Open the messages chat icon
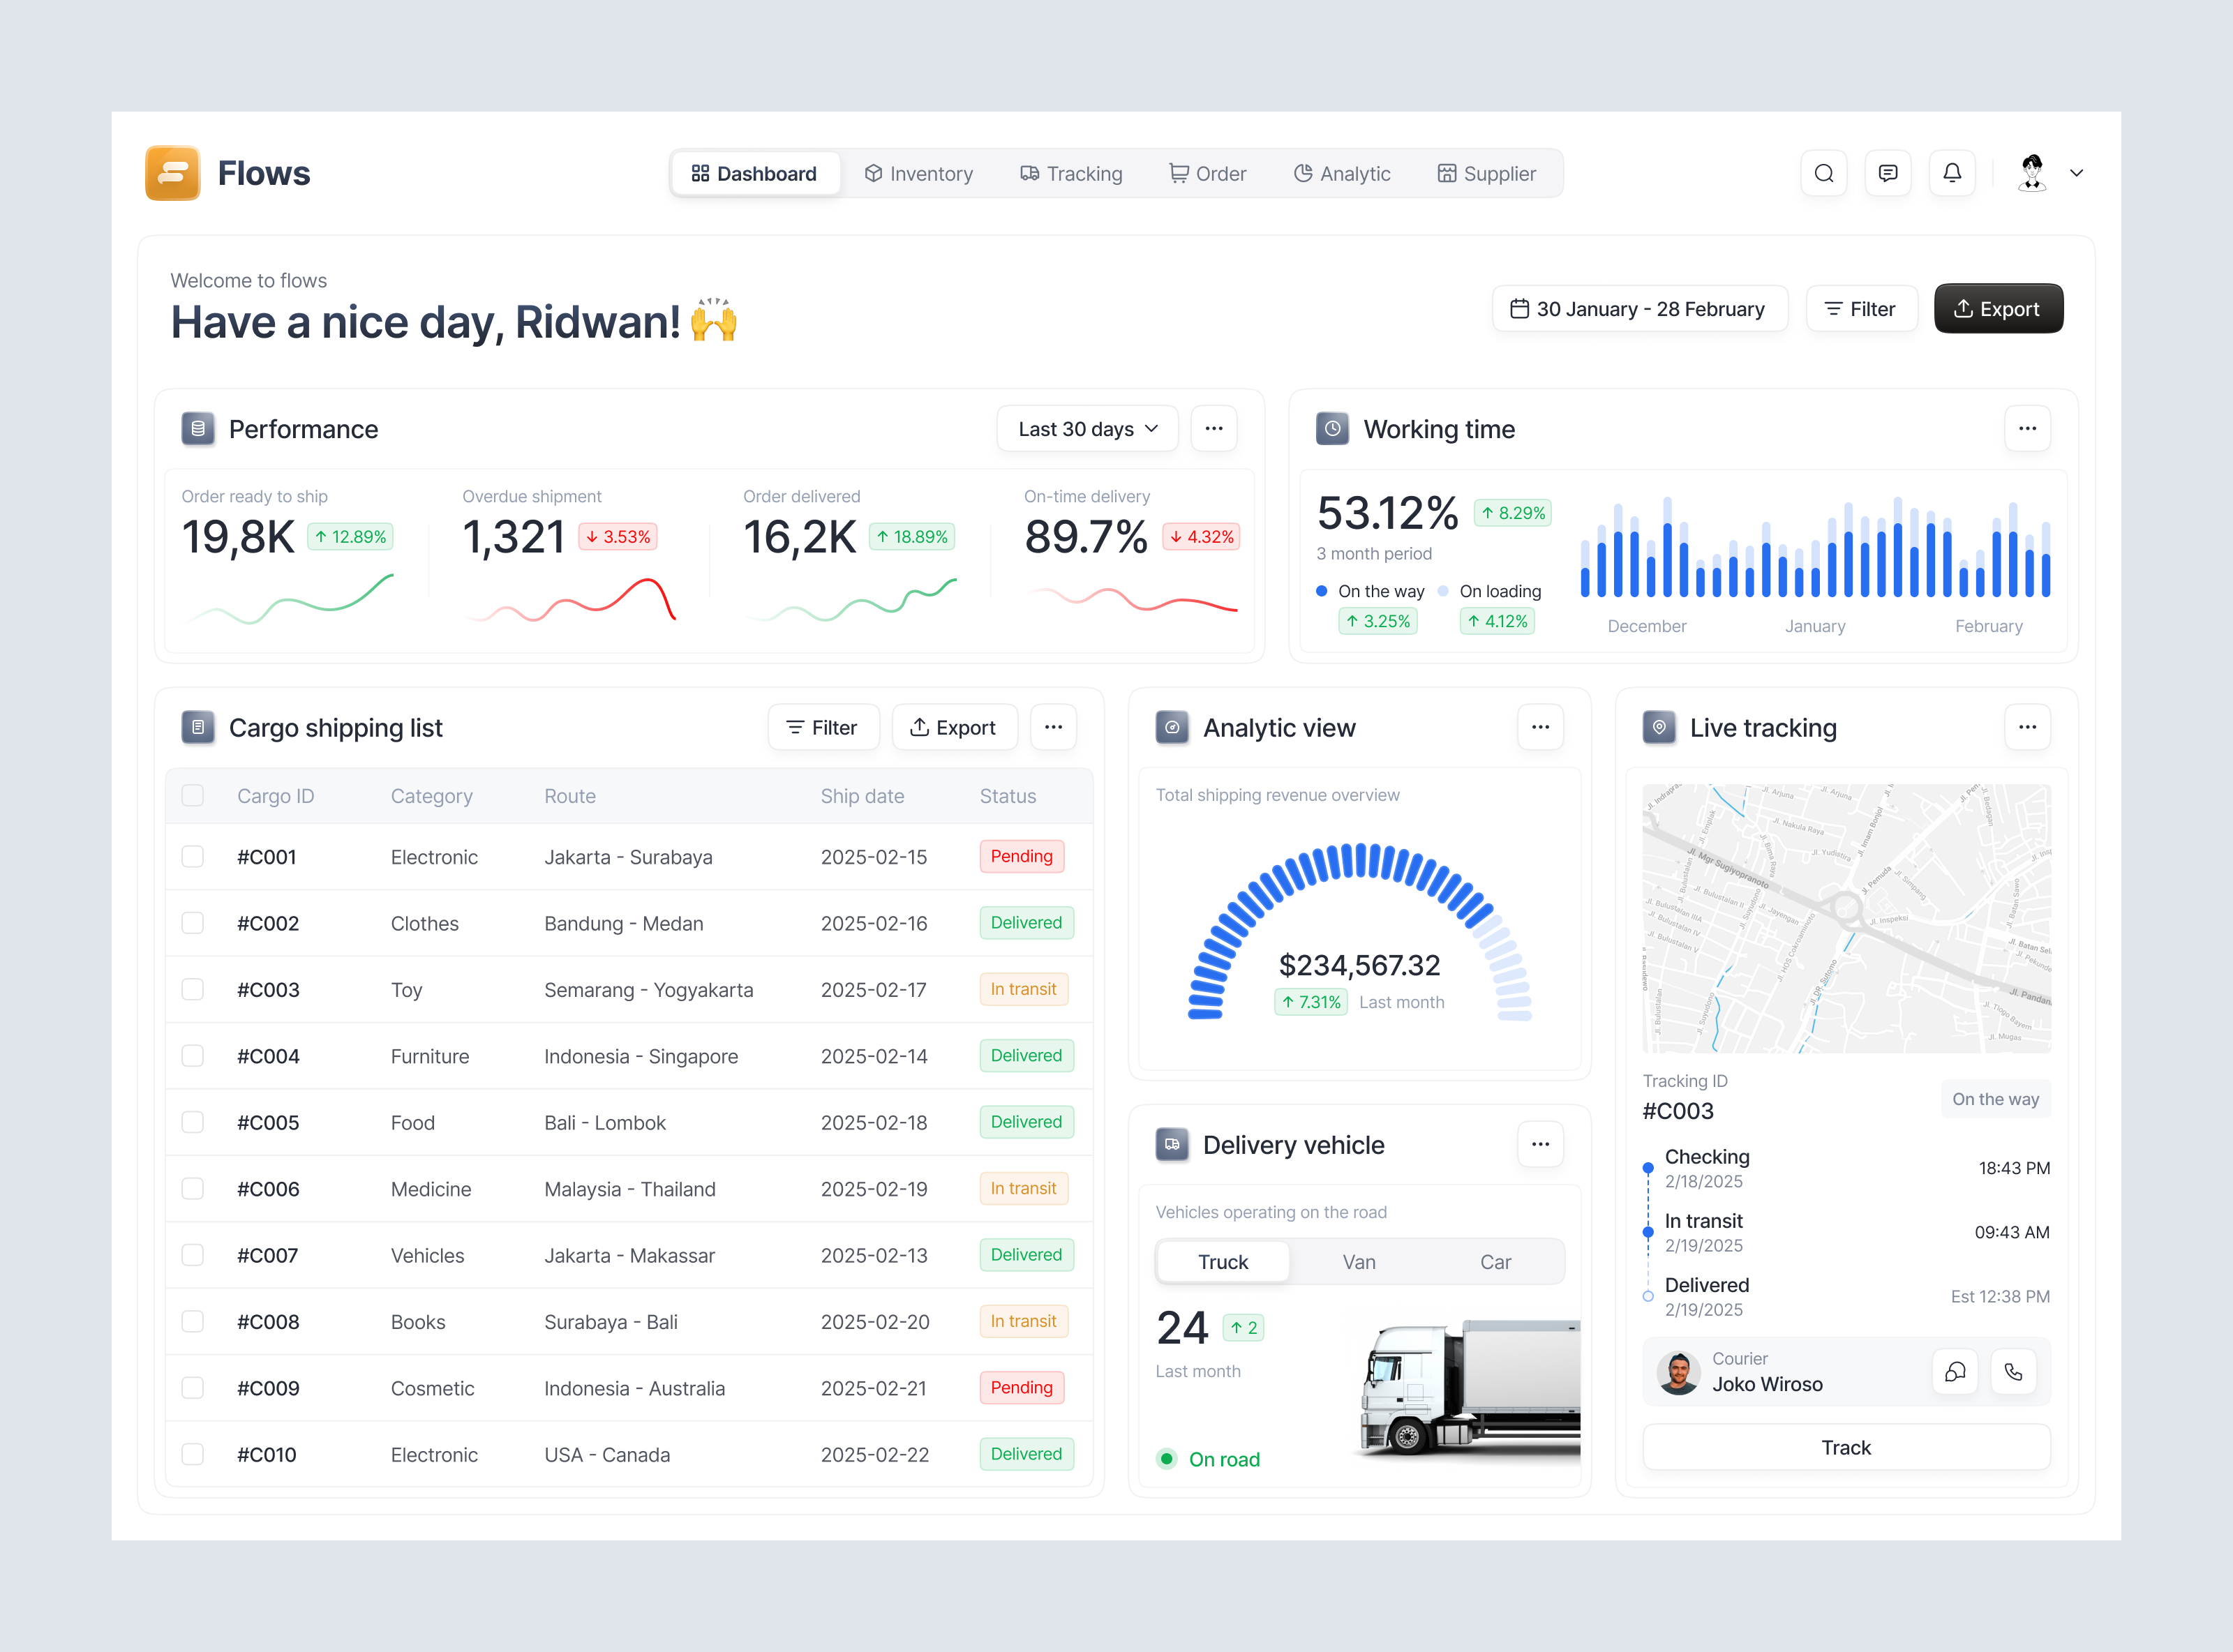The width and height of the screenshot is (2233, 1652). tap(1887, 173)
